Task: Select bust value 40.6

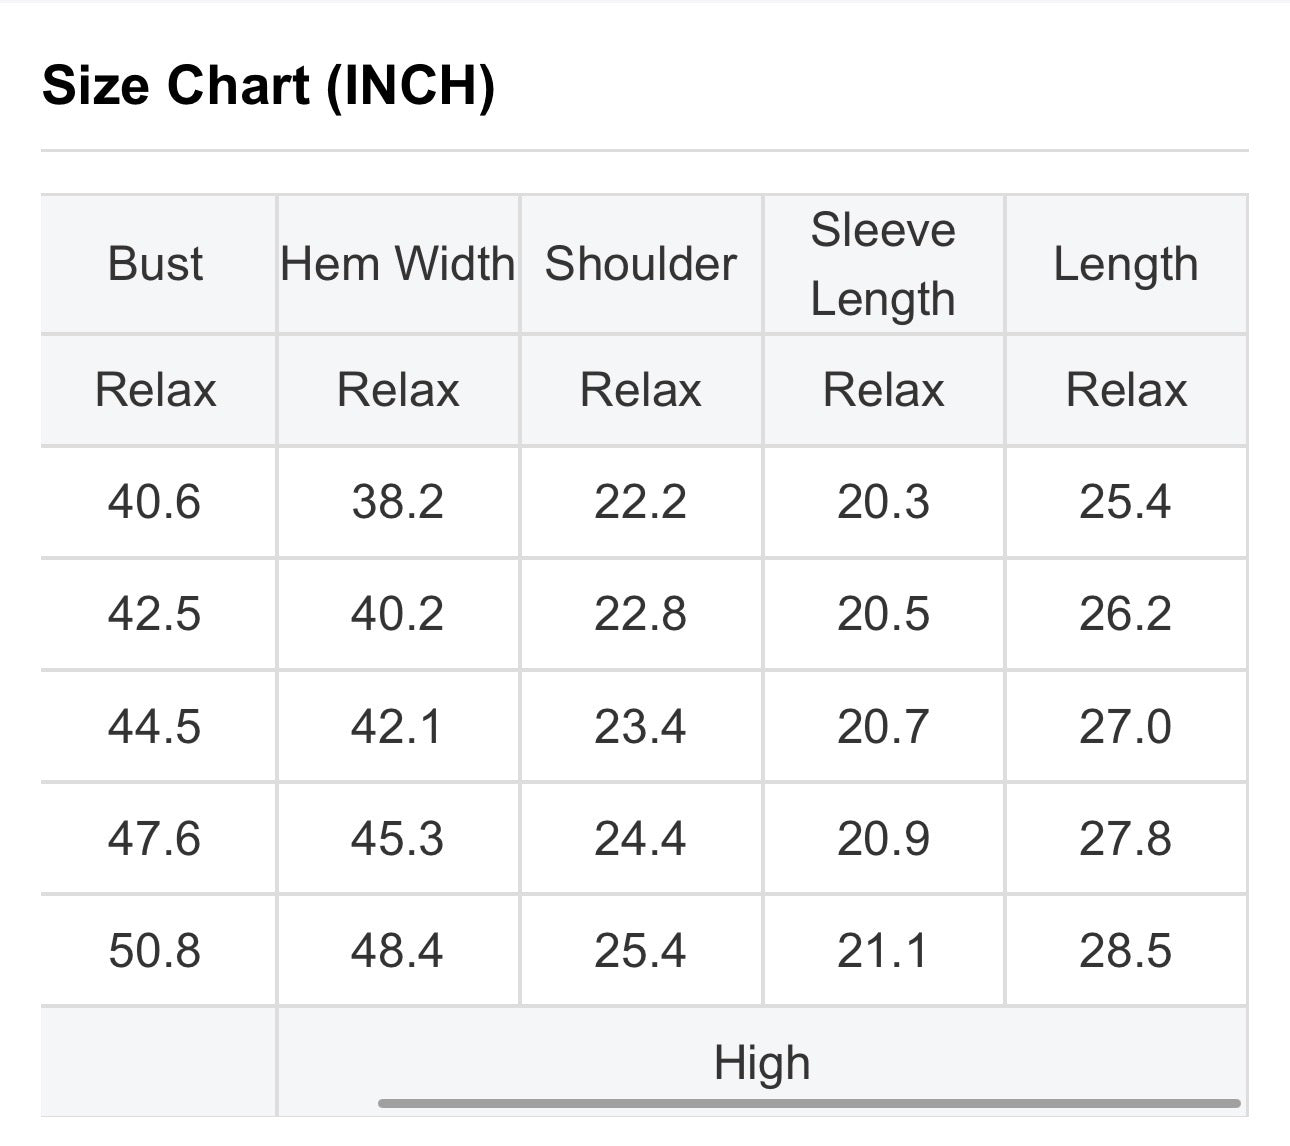Action: pos(155,501)
